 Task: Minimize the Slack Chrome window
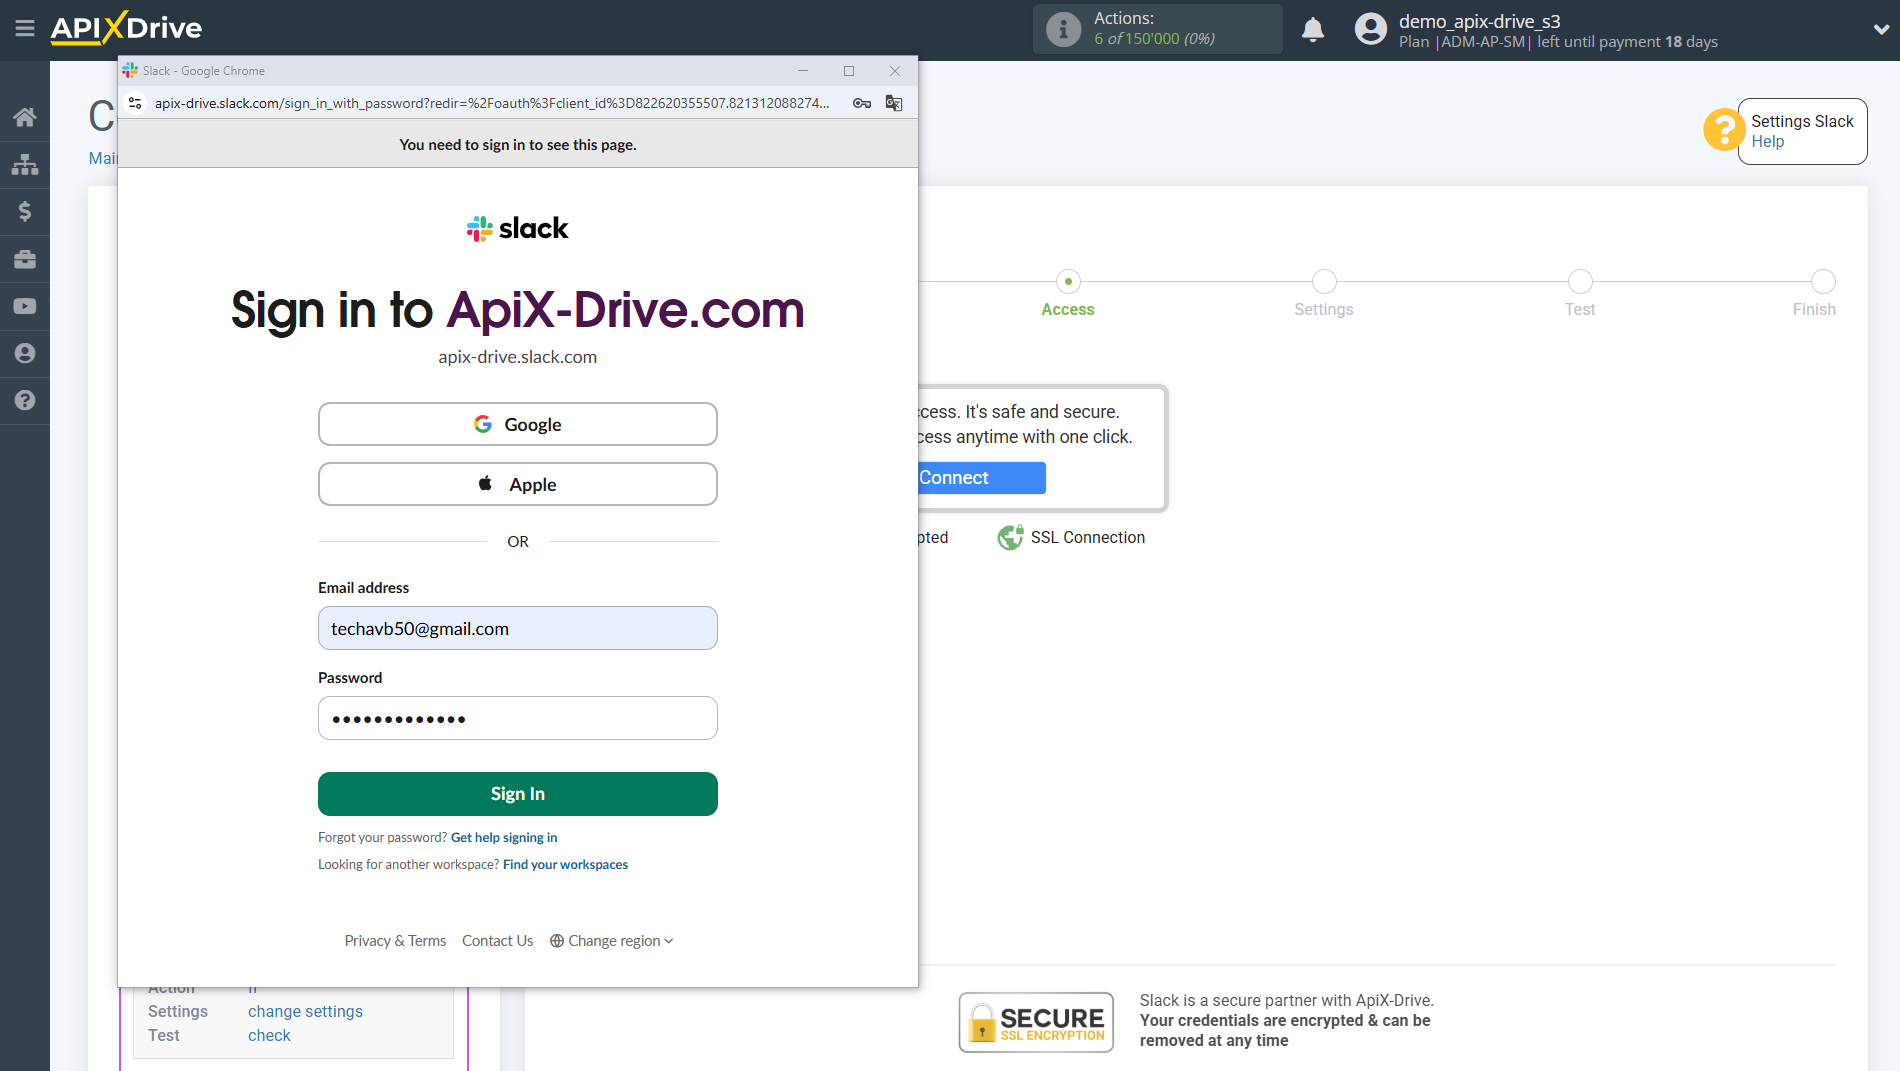802,71
